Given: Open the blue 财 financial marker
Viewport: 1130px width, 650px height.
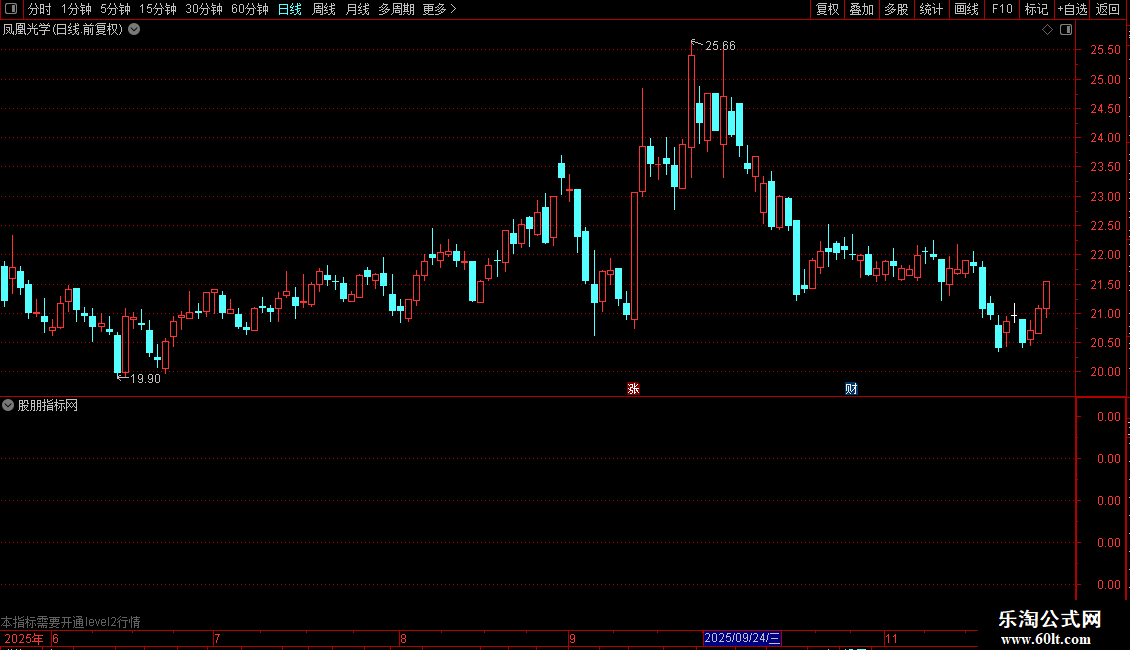Looking at the screenshot, I should pyautogui.click(x=851, y=389).
